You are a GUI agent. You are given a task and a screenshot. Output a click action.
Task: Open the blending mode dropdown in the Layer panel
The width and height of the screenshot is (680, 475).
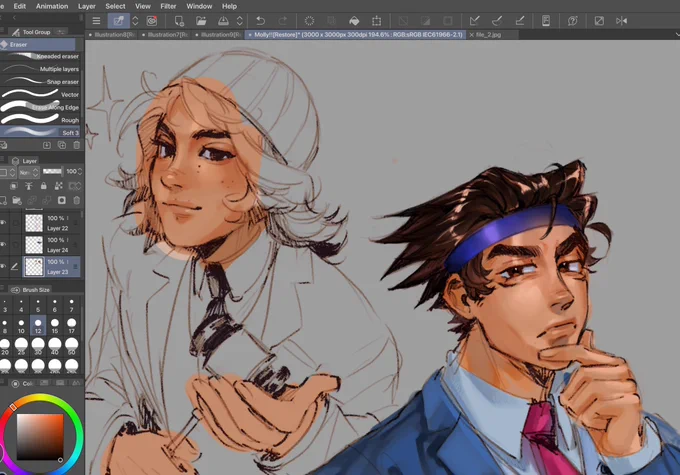coord(29,172)
